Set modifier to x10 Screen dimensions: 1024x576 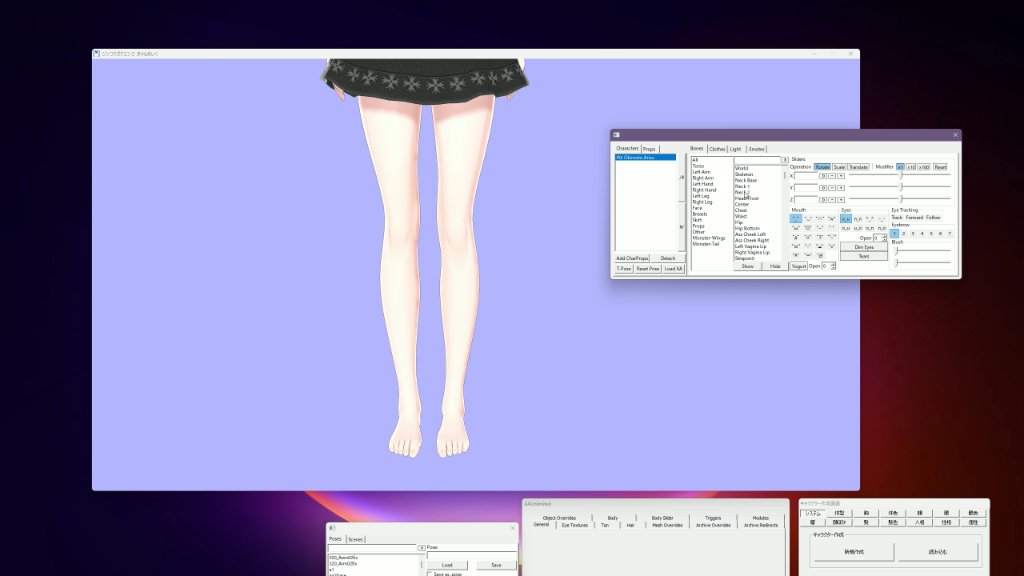911,167
